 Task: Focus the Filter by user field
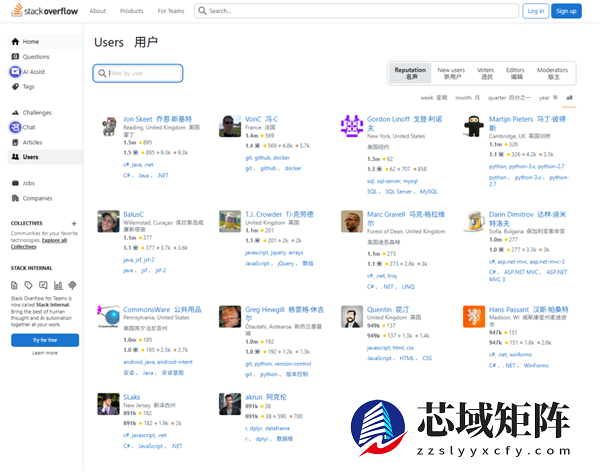(138, 73)
